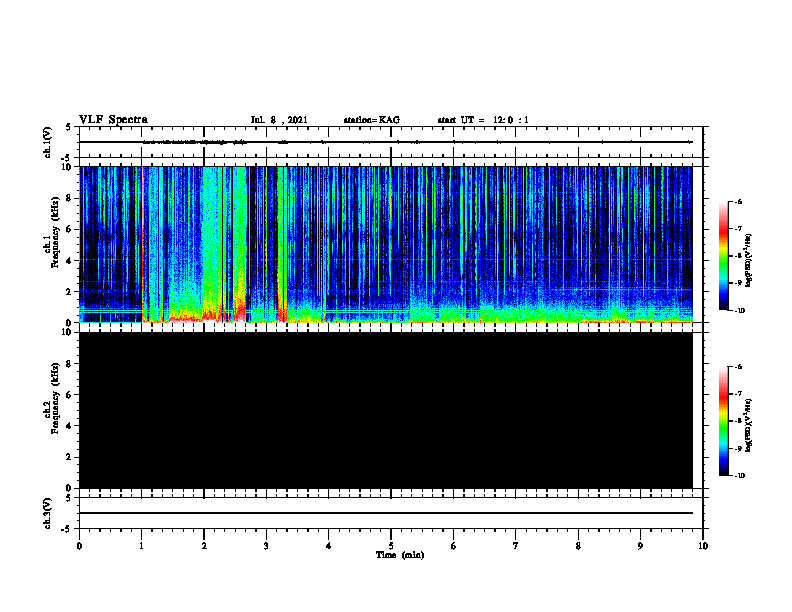Click ch.1 frequency tick label "8"
The width and height of the screenshot is (792, 612).
[x=70, y=198]
